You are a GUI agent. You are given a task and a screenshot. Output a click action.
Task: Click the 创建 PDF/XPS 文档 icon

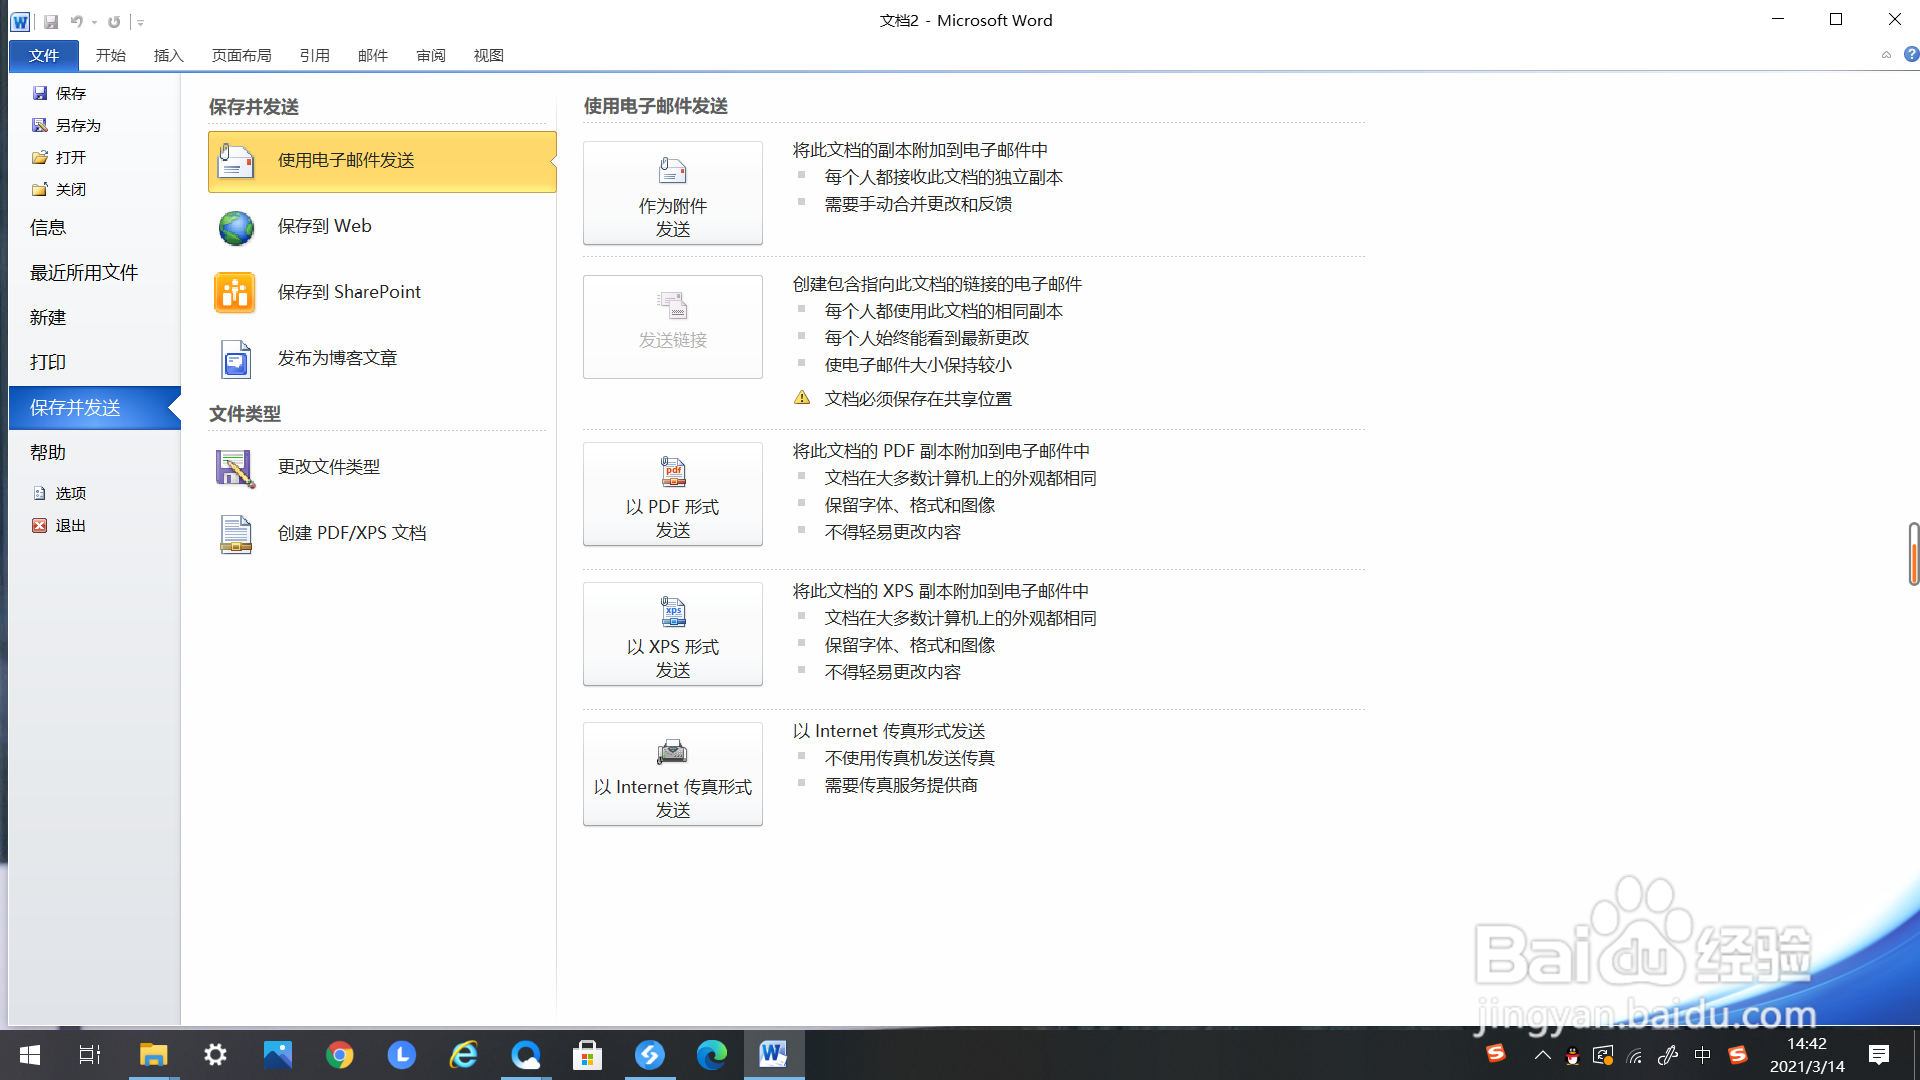coord(235,534)
